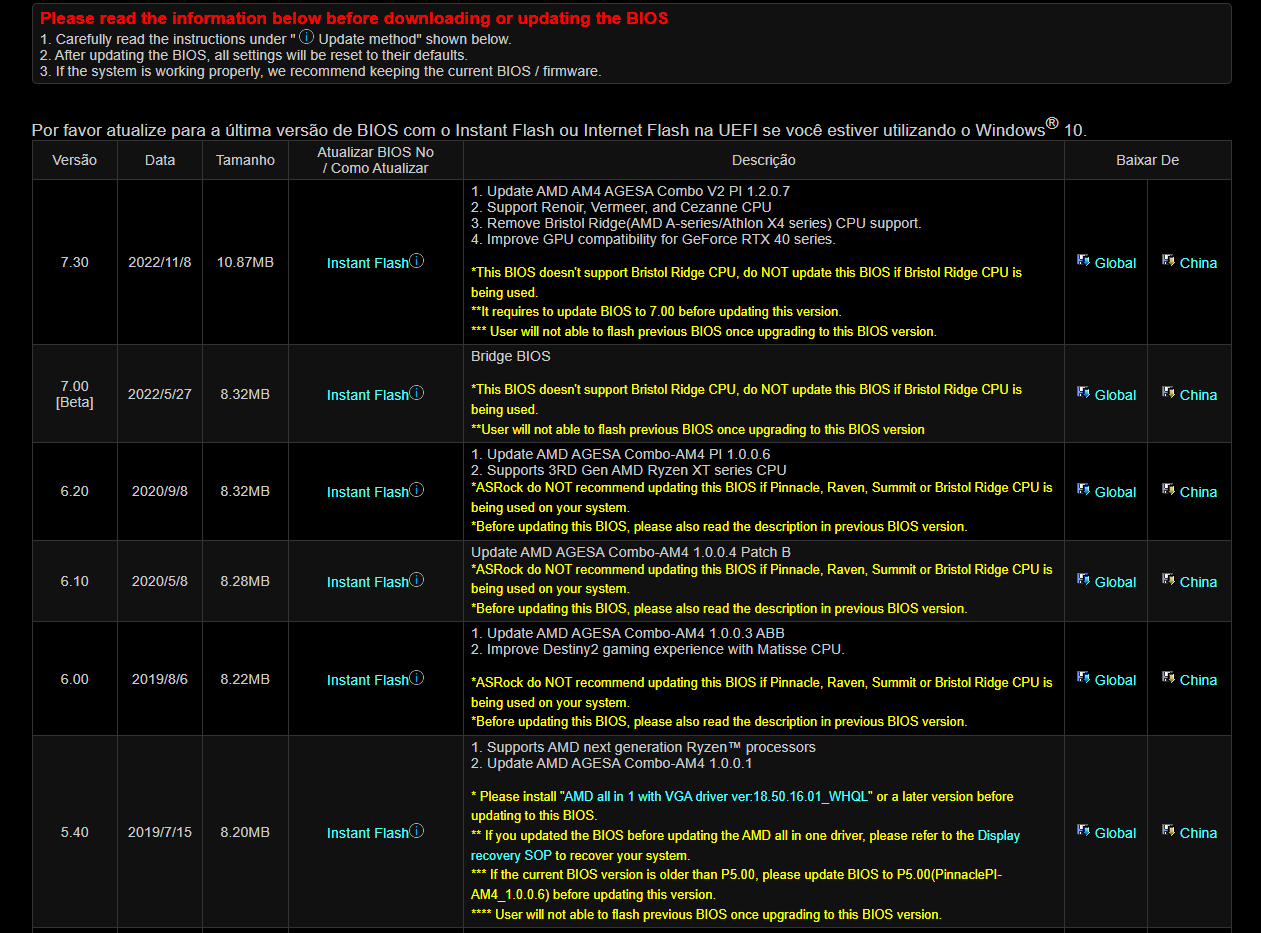Image resolution: width=1261 pixels, height=933 pixels.
Task: Click the Data column header
Action: click(160, 160)
